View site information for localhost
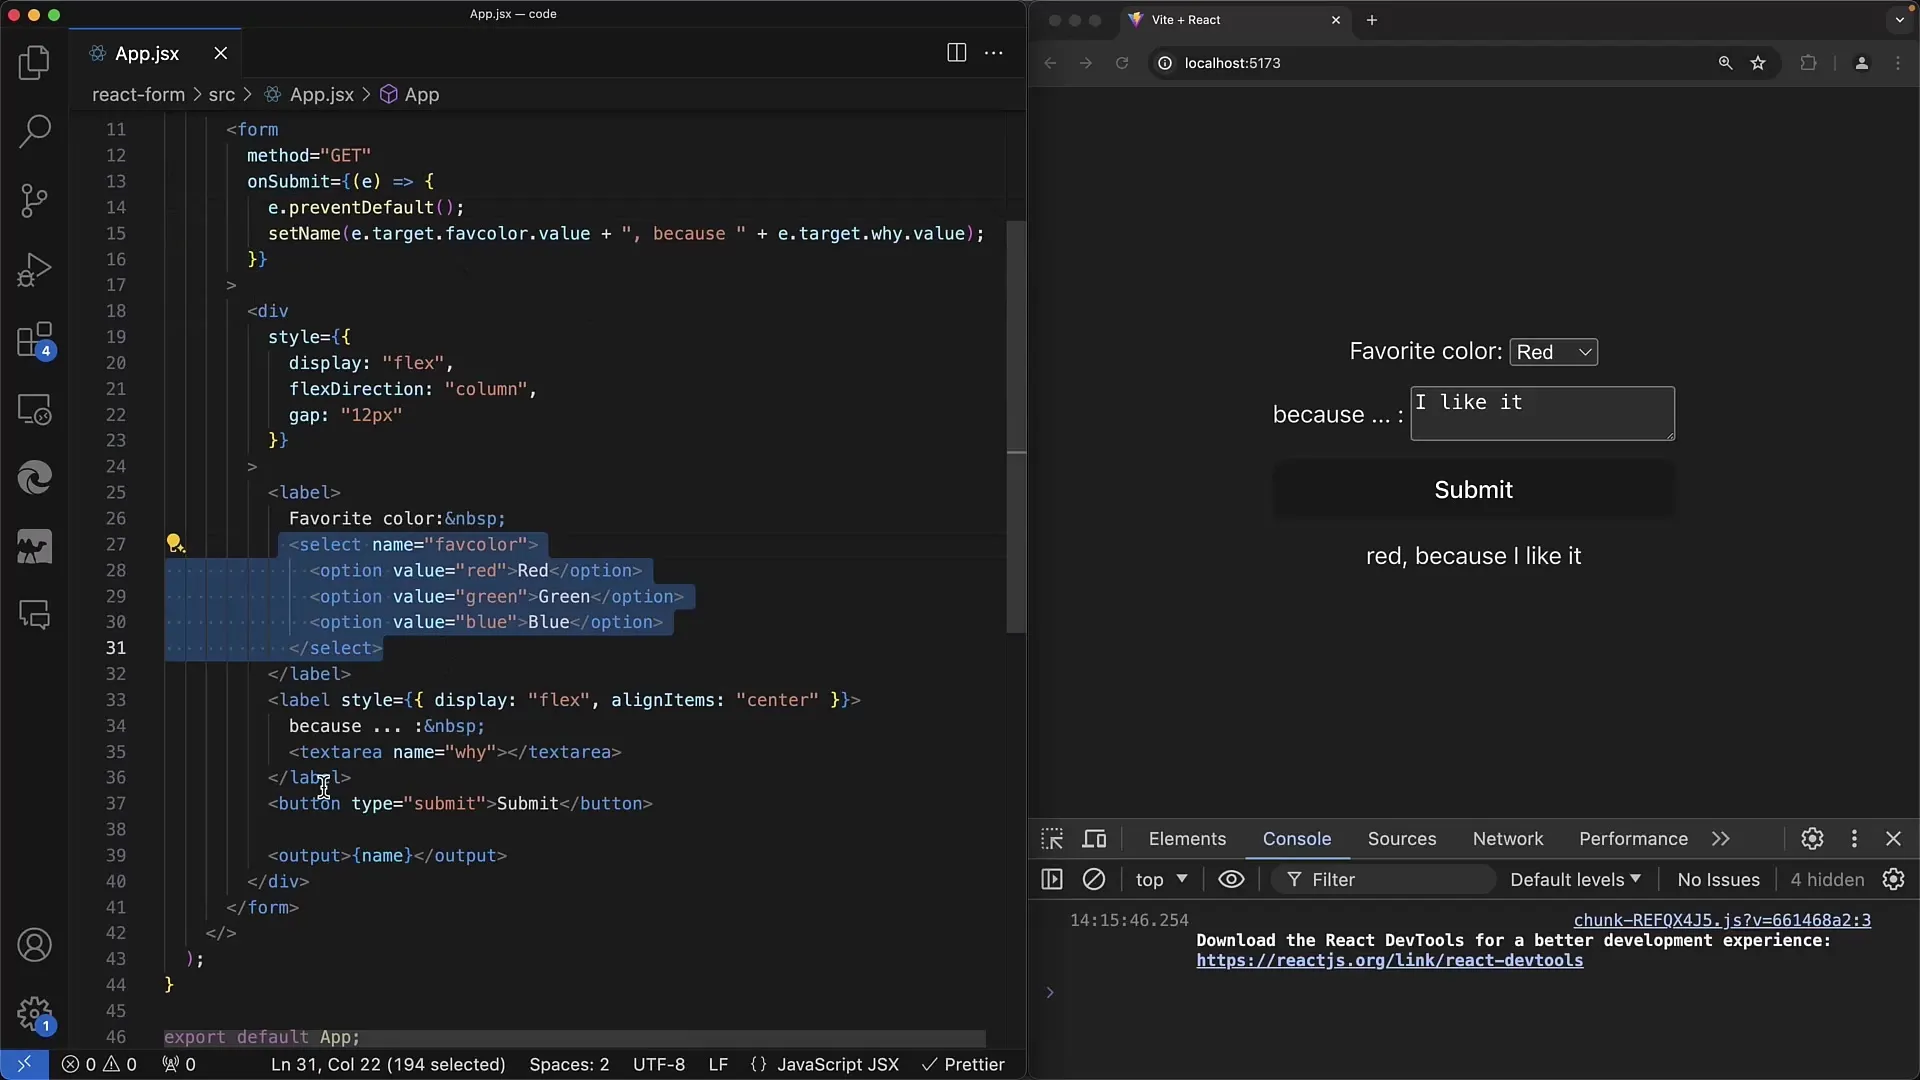 point(1164,63)
